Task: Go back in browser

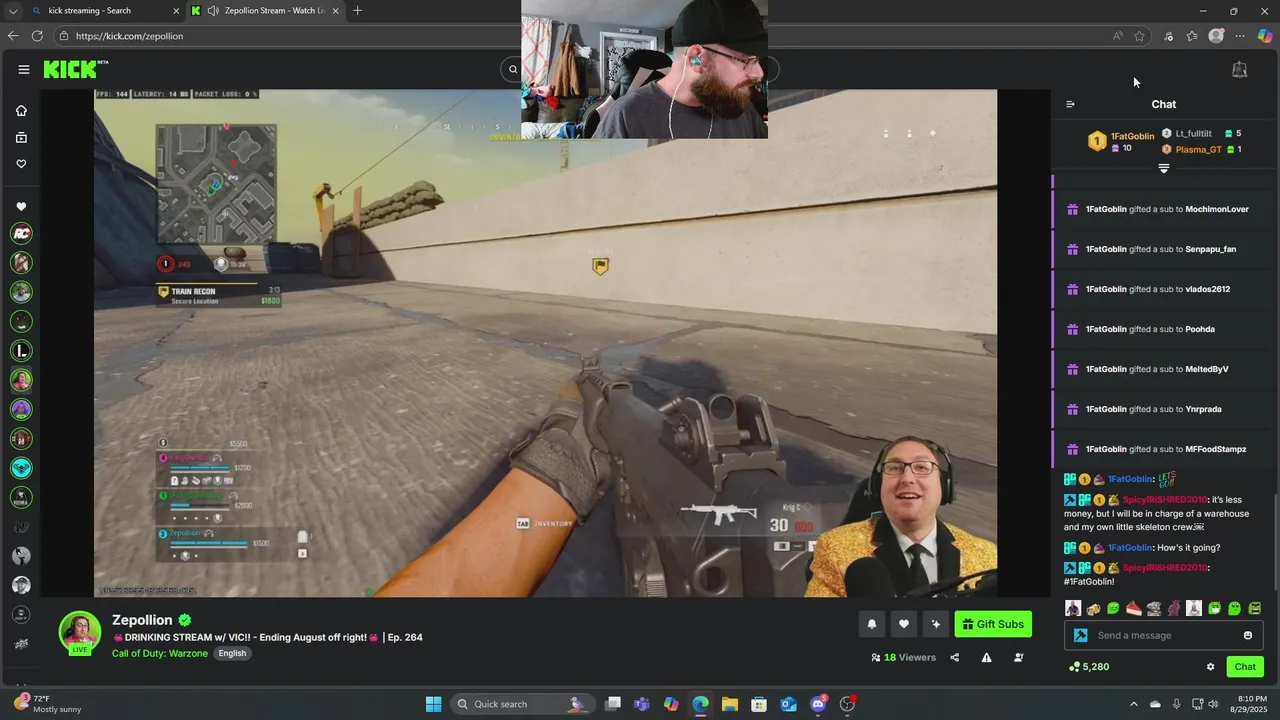Action: click(x=12, y=36)
